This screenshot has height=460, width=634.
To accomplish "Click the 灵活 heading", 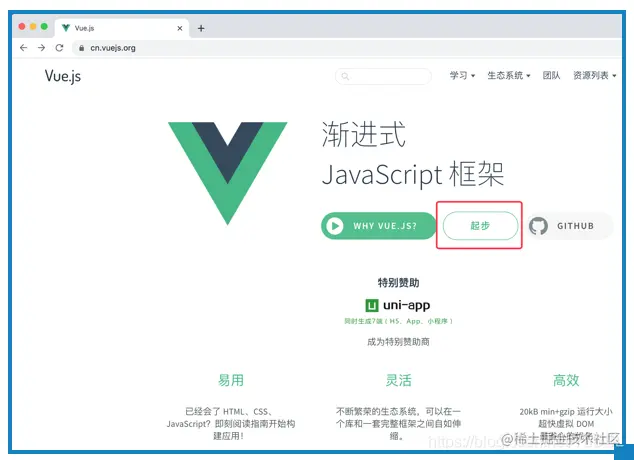I will (x=398, y=380).
